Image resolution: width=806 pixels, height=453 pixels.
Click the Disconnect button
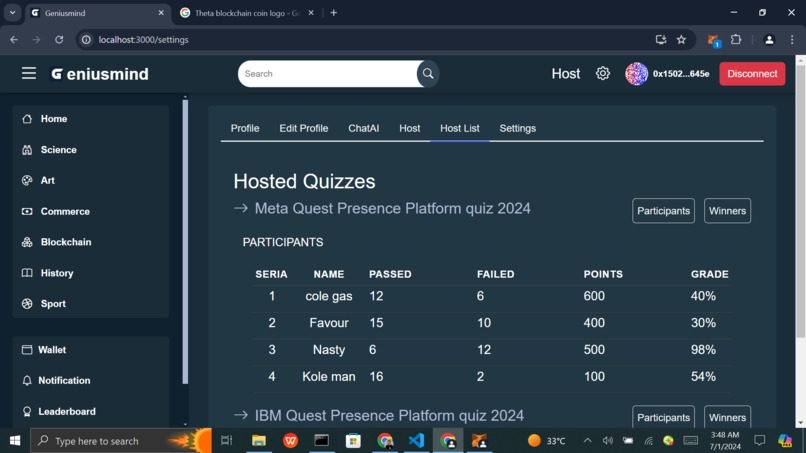[x=752, y=74]
